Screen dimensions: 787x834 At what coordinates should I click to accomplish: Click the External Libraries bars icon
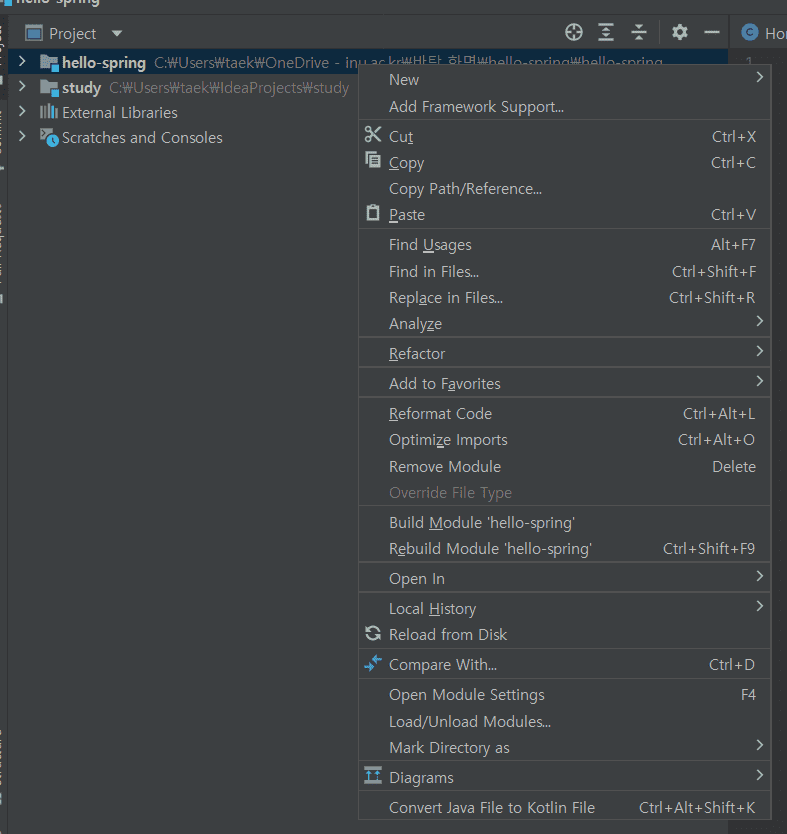[x=49, y=112]
